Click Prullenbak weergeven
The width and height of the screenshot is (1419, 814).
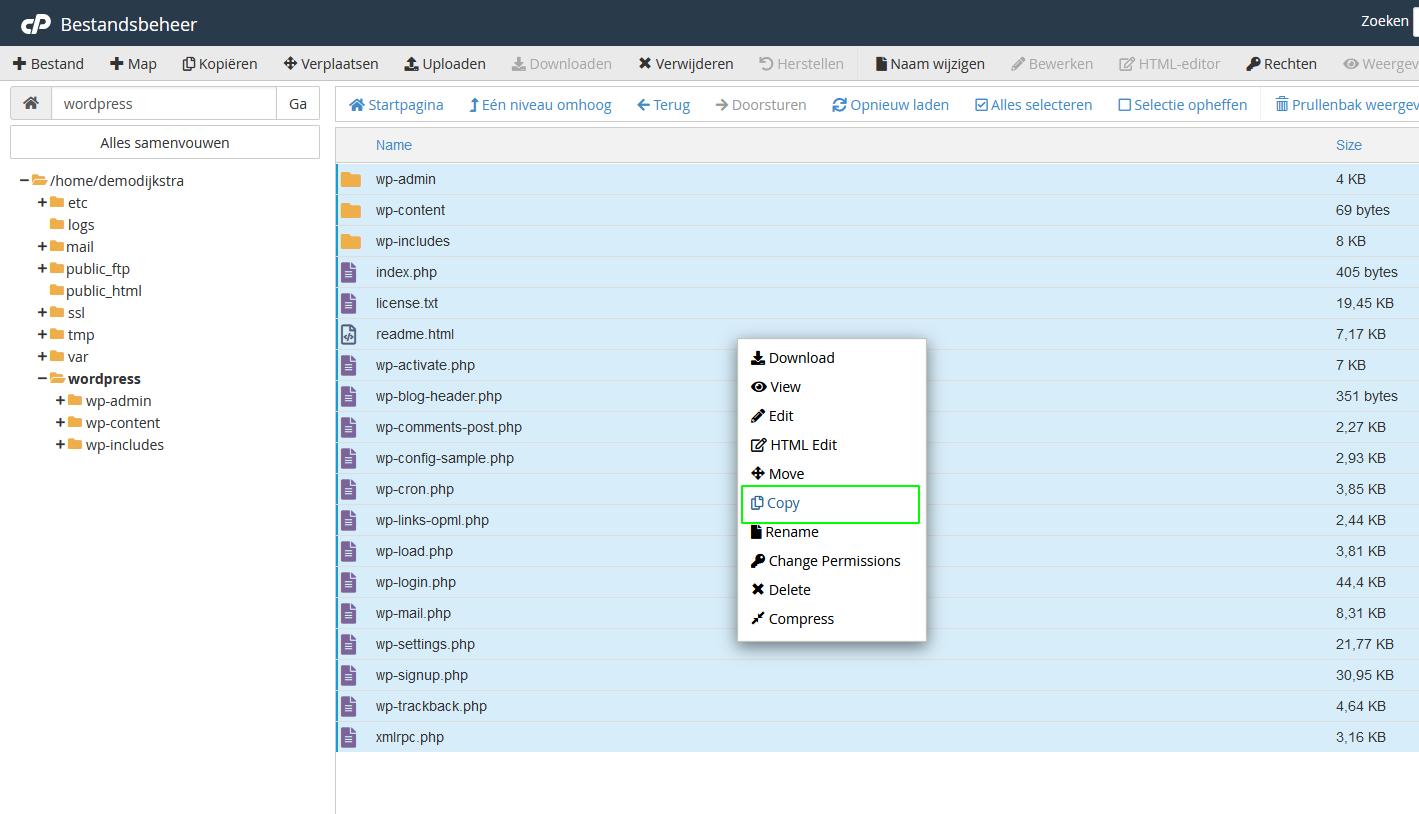pos(1346,104)
